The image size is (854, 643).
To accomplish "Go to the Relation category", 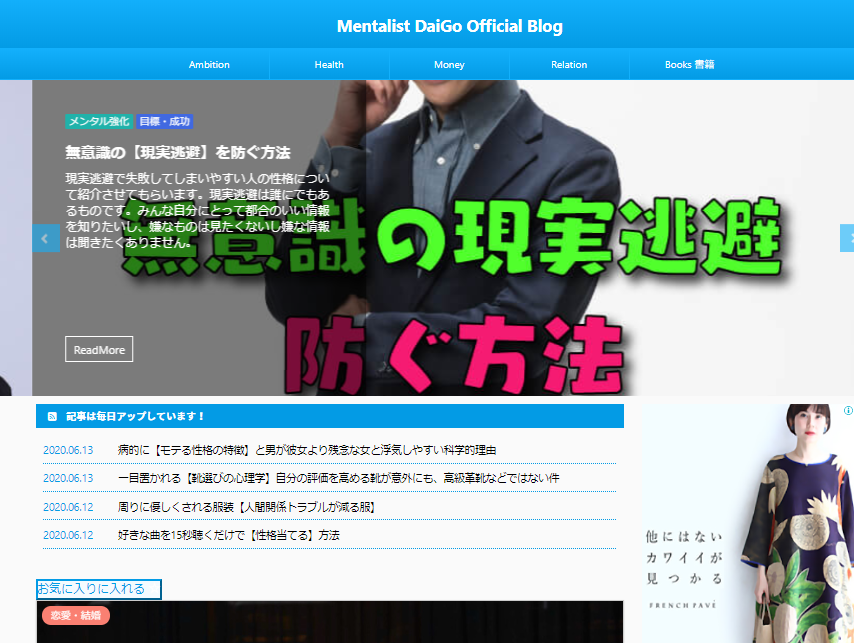I will [x=569, y=65].
